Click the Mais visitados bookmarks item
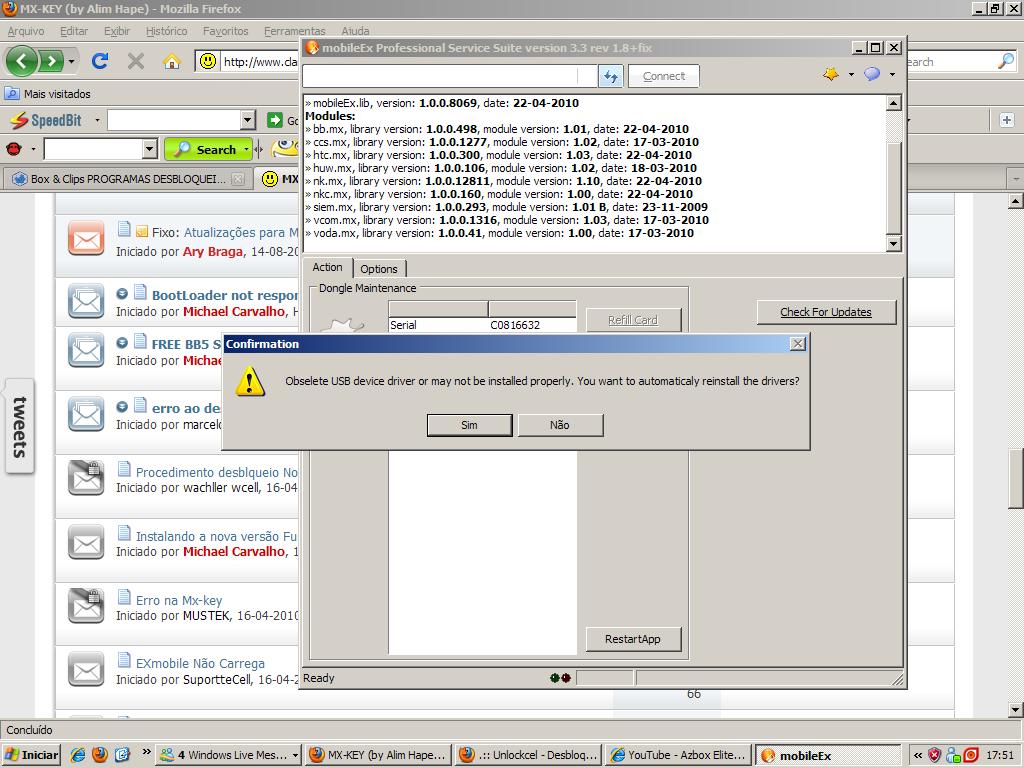Viewport: 1024px width, 768px height. (x=47, y=93)
